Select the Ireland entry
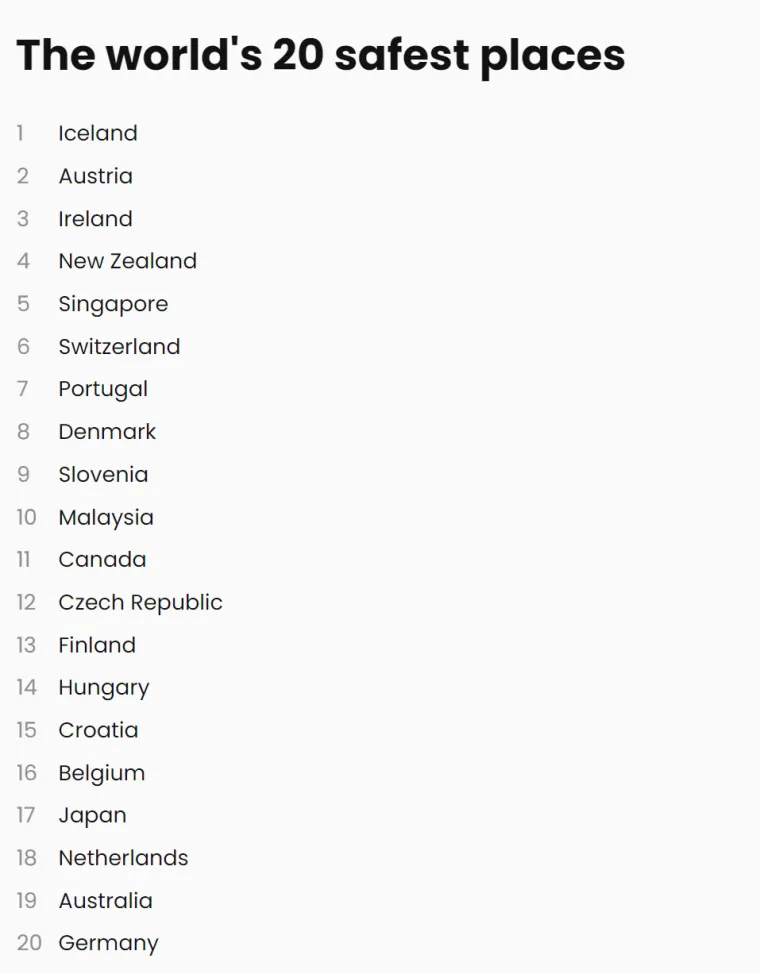 95,219
